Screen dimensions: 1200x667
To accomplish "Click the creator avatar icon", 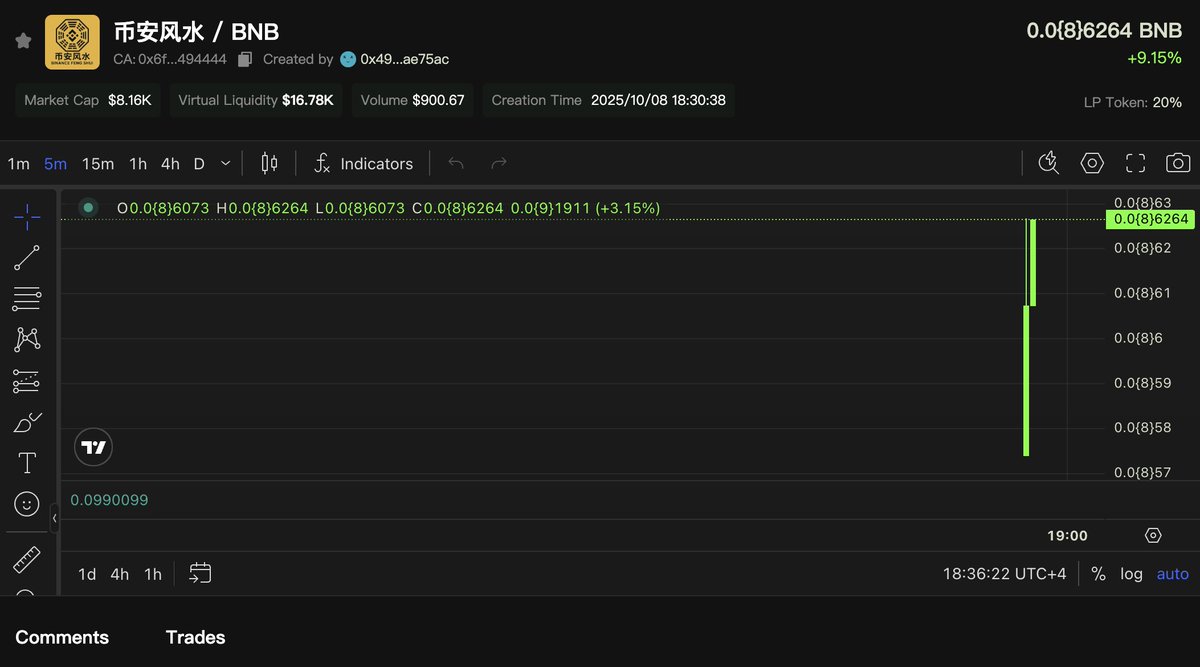I will point(348,59).
